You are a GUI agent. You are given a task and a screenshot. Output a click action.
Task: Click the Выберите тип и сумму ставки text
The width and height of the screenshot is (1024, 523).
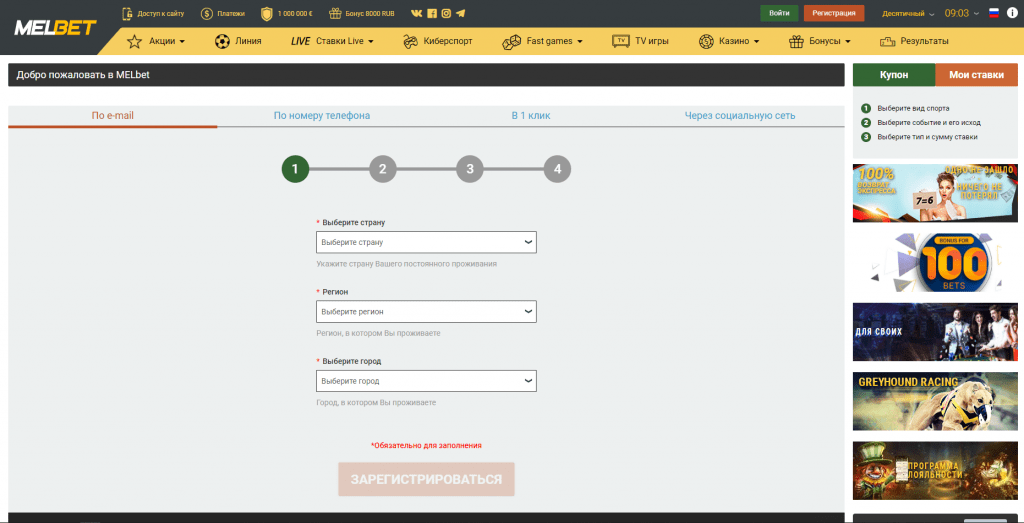(x=927, y=137)
